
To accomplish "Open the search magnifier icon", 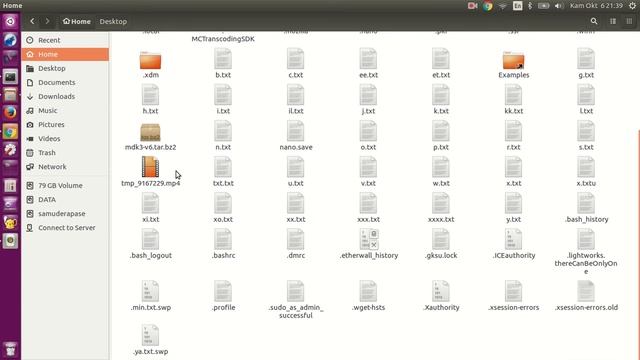I will [594, 21].
